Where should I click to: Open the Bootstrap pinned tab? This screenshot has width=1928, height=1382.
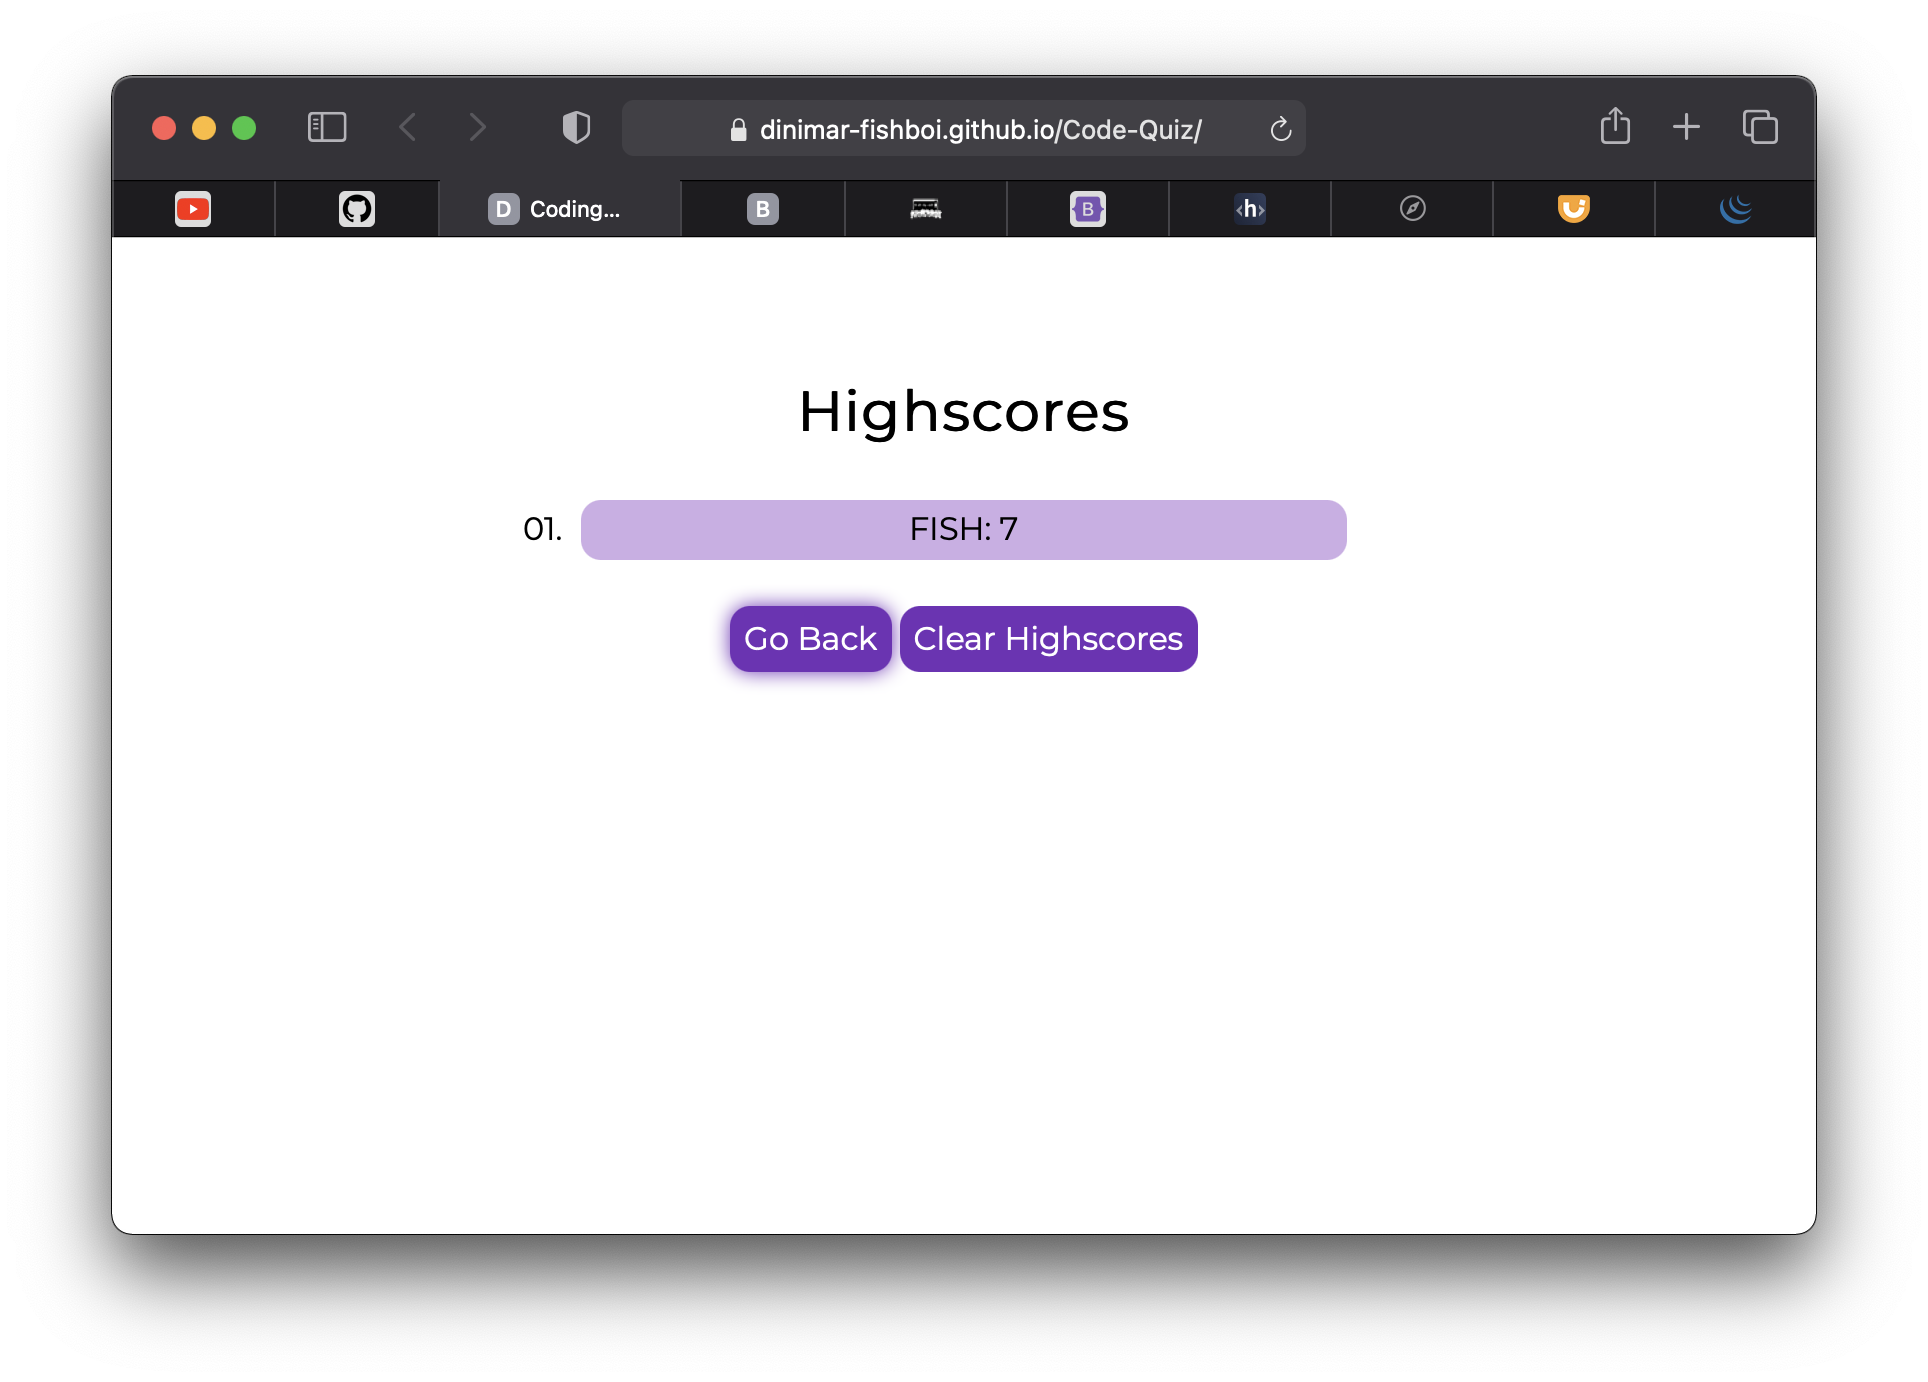pyautogui.click(x=1087, y=209)
